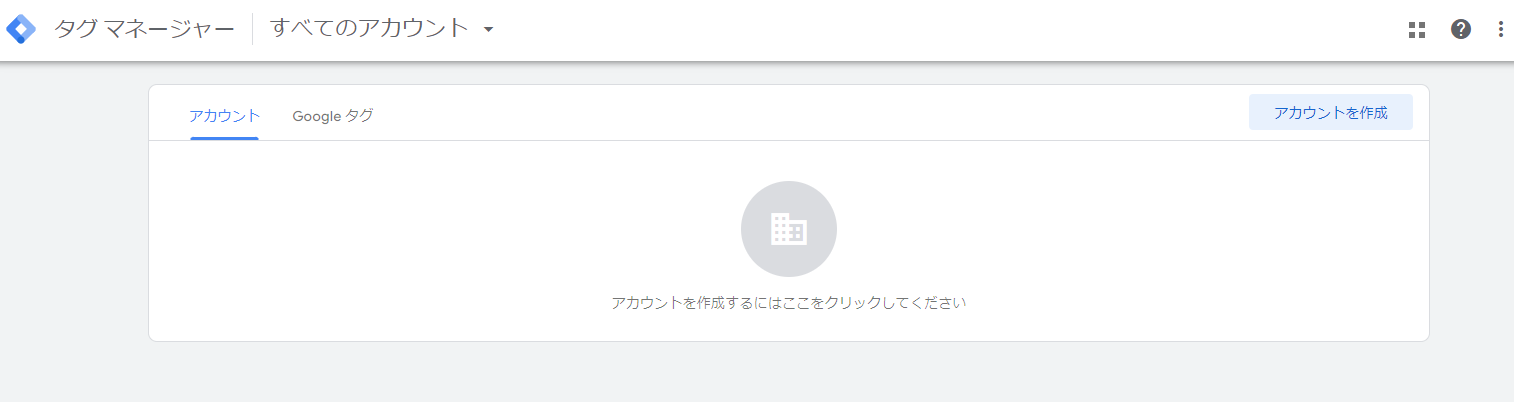Switch to the Google タグ tab
The width and height of the screenshot is (1514, 402).
333,115
